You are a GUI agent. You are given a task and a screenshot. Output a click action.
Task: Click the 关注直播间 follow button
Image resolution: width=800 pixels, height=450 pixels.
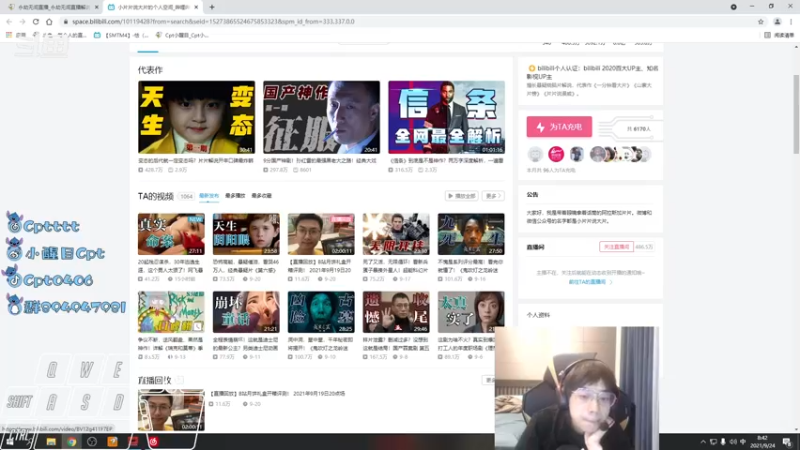(616, 247)
